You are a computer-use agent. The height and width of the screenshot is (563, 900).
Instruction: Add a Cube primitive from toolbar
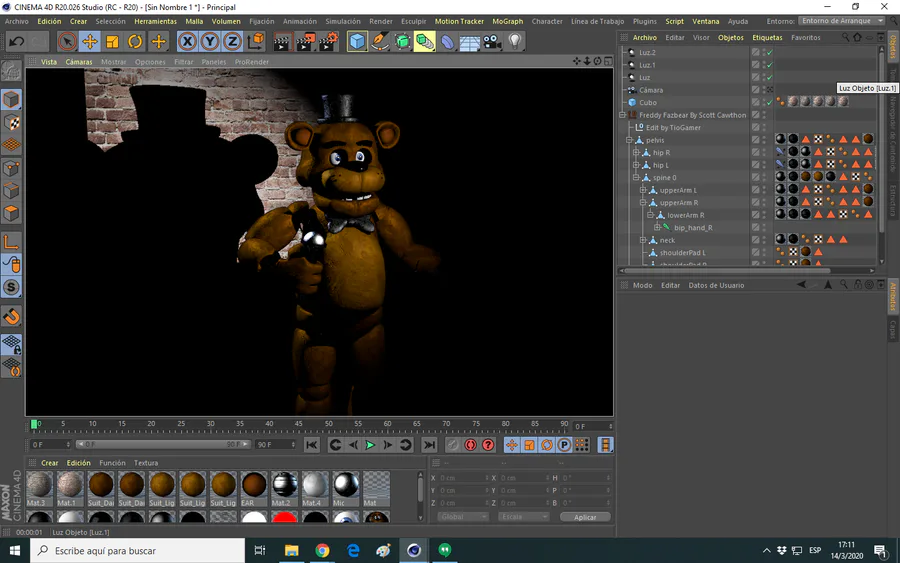tap(357, 41)
